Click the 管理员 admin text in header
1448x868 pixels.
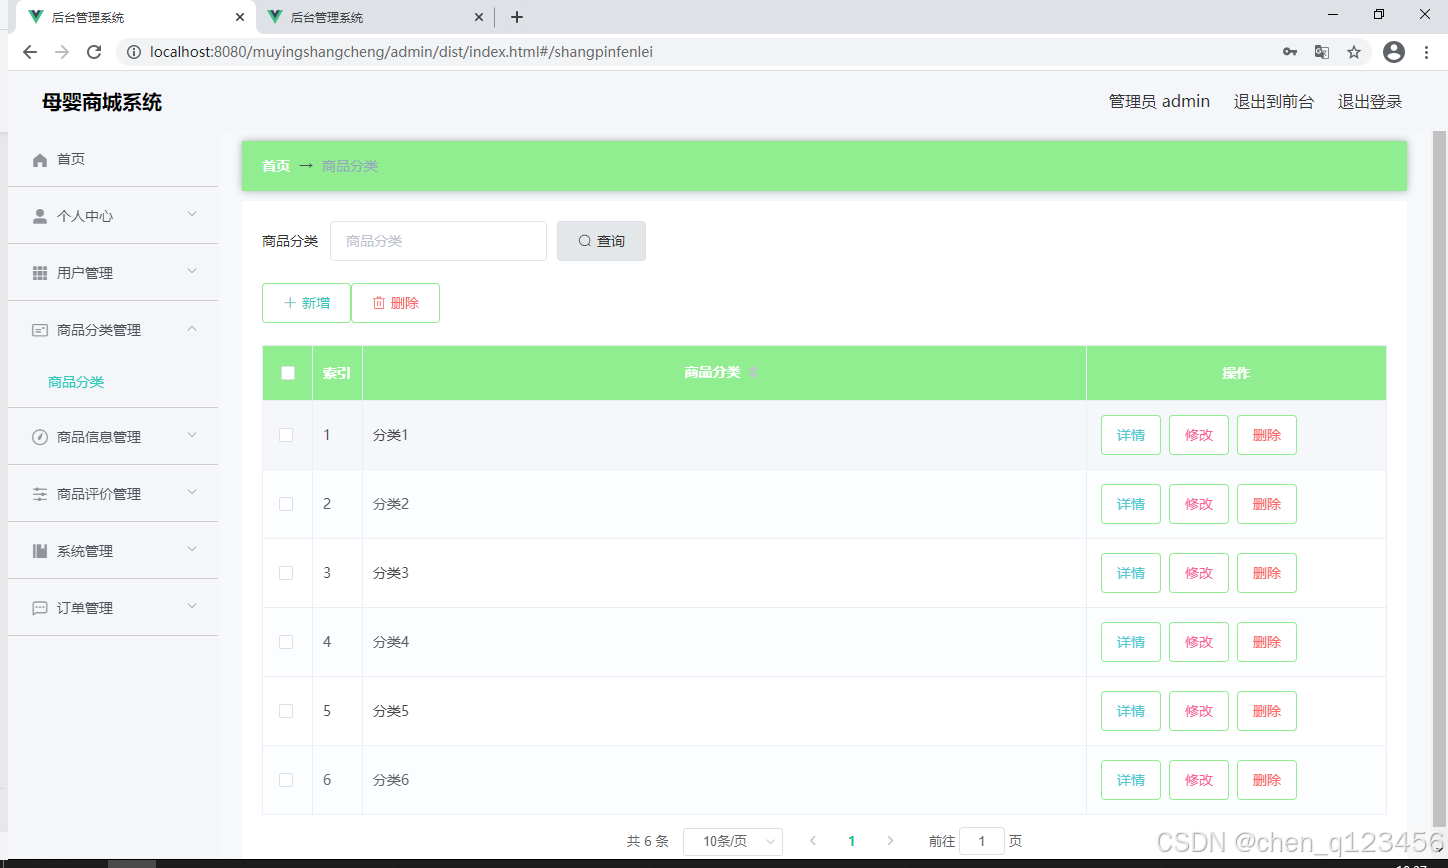[1159, 102]
